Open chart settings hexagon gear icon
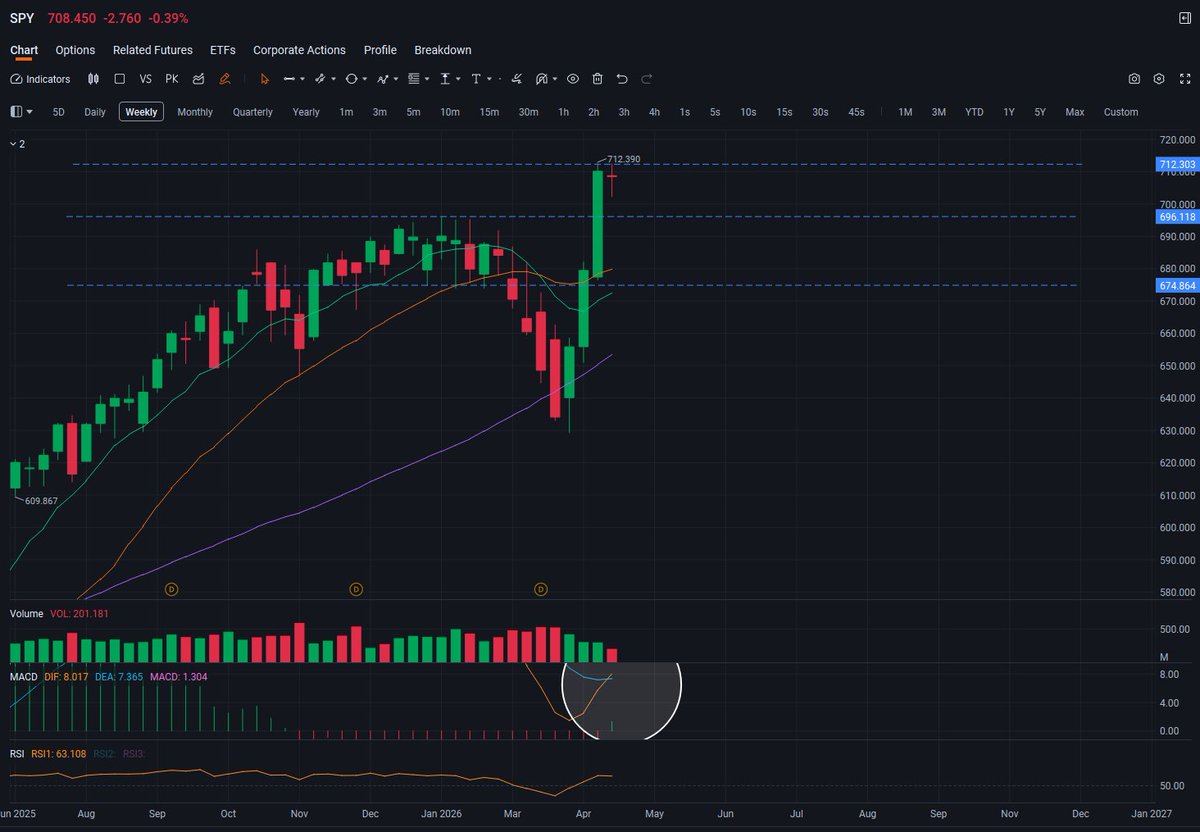Image resolution: width=1200 pixels, height=832 pixels. point(1159,79)
